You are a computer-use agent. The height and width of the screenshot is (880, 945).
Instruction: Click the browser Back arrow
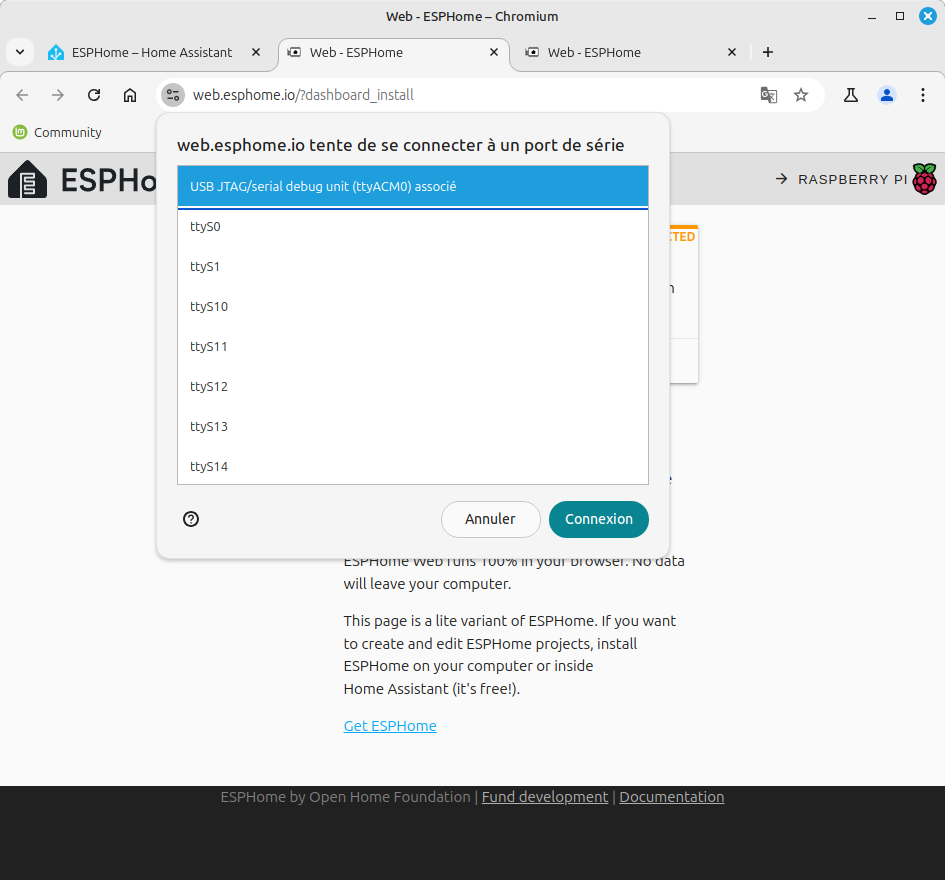pyautogui.click(x=22, y=95)
